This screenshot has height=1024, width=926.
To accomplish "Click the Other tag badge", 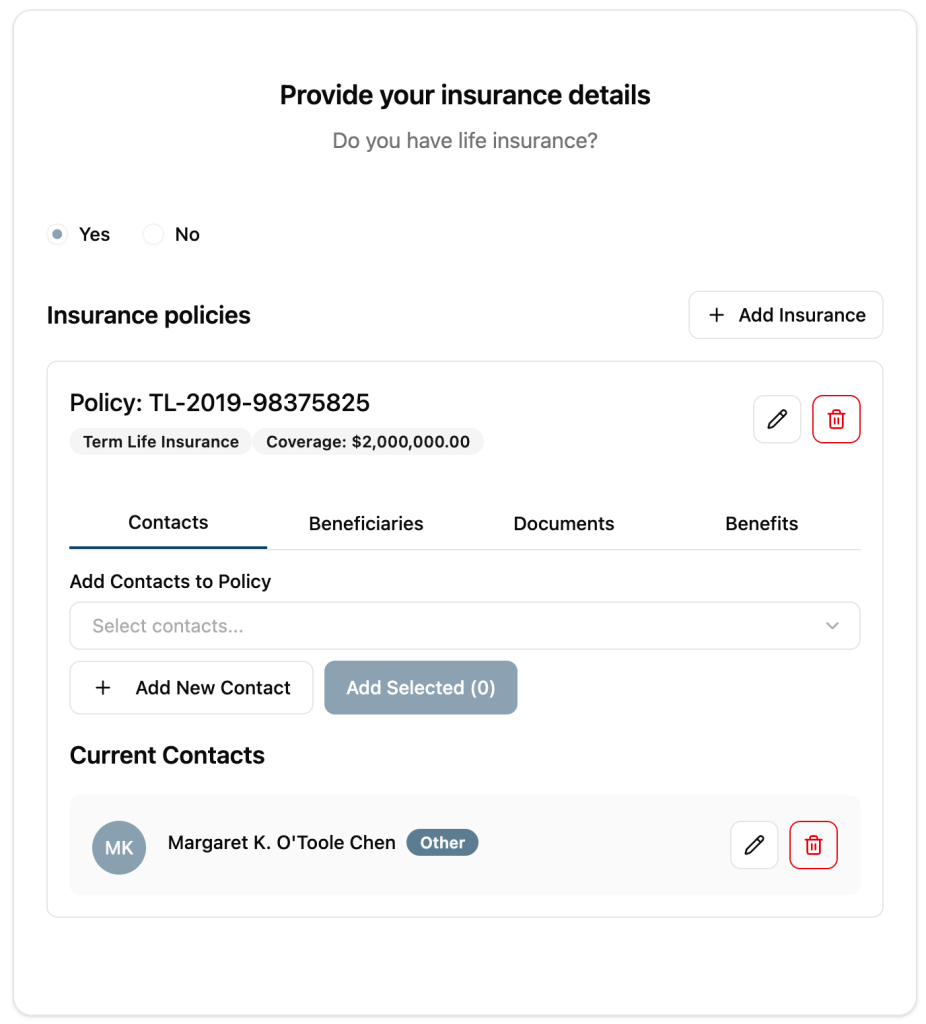I will [x=442, y=843].
